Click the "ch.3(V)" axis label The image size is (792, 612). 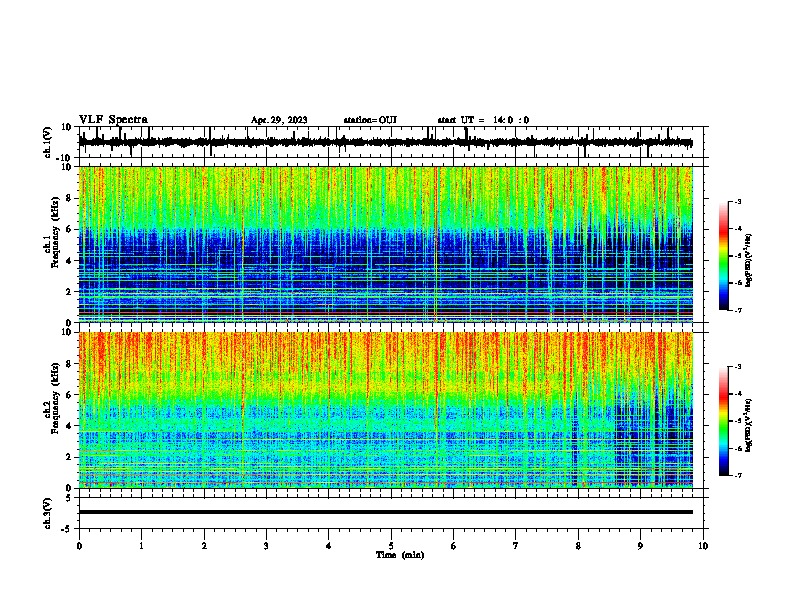48,513
